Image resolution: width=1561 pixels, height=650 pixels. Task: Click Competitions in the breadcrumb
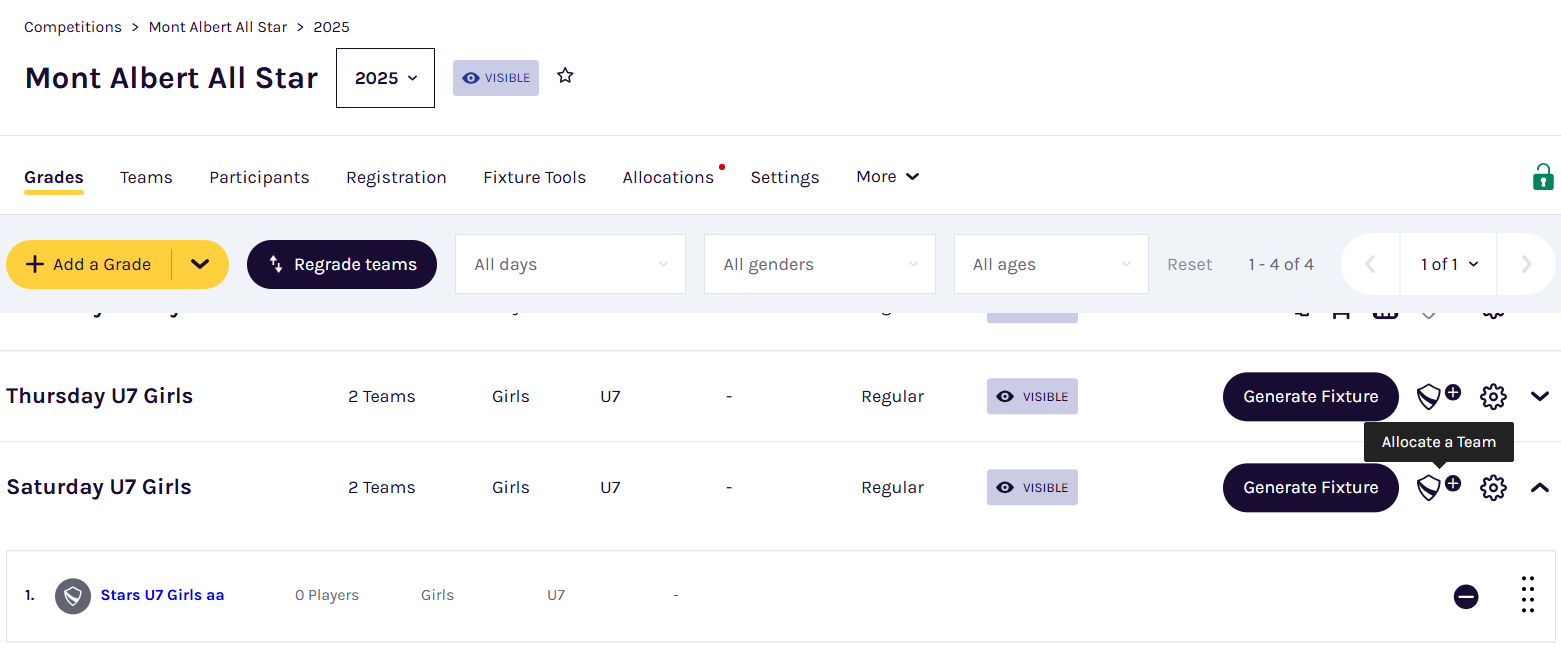pos(73,27)
